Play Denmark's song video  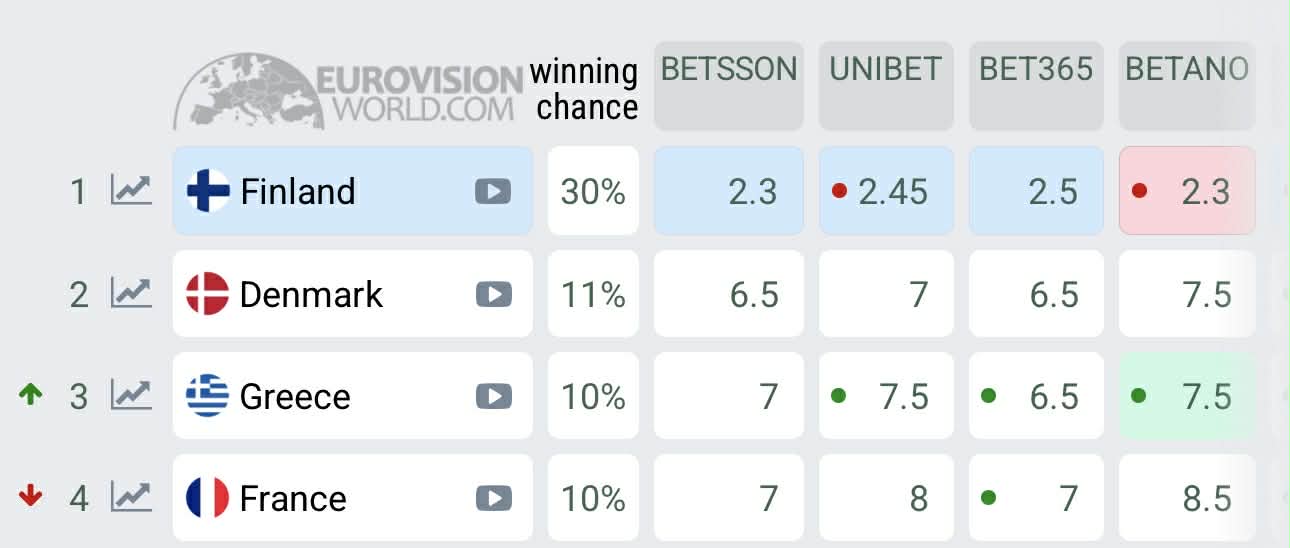[x=493, y=294]
